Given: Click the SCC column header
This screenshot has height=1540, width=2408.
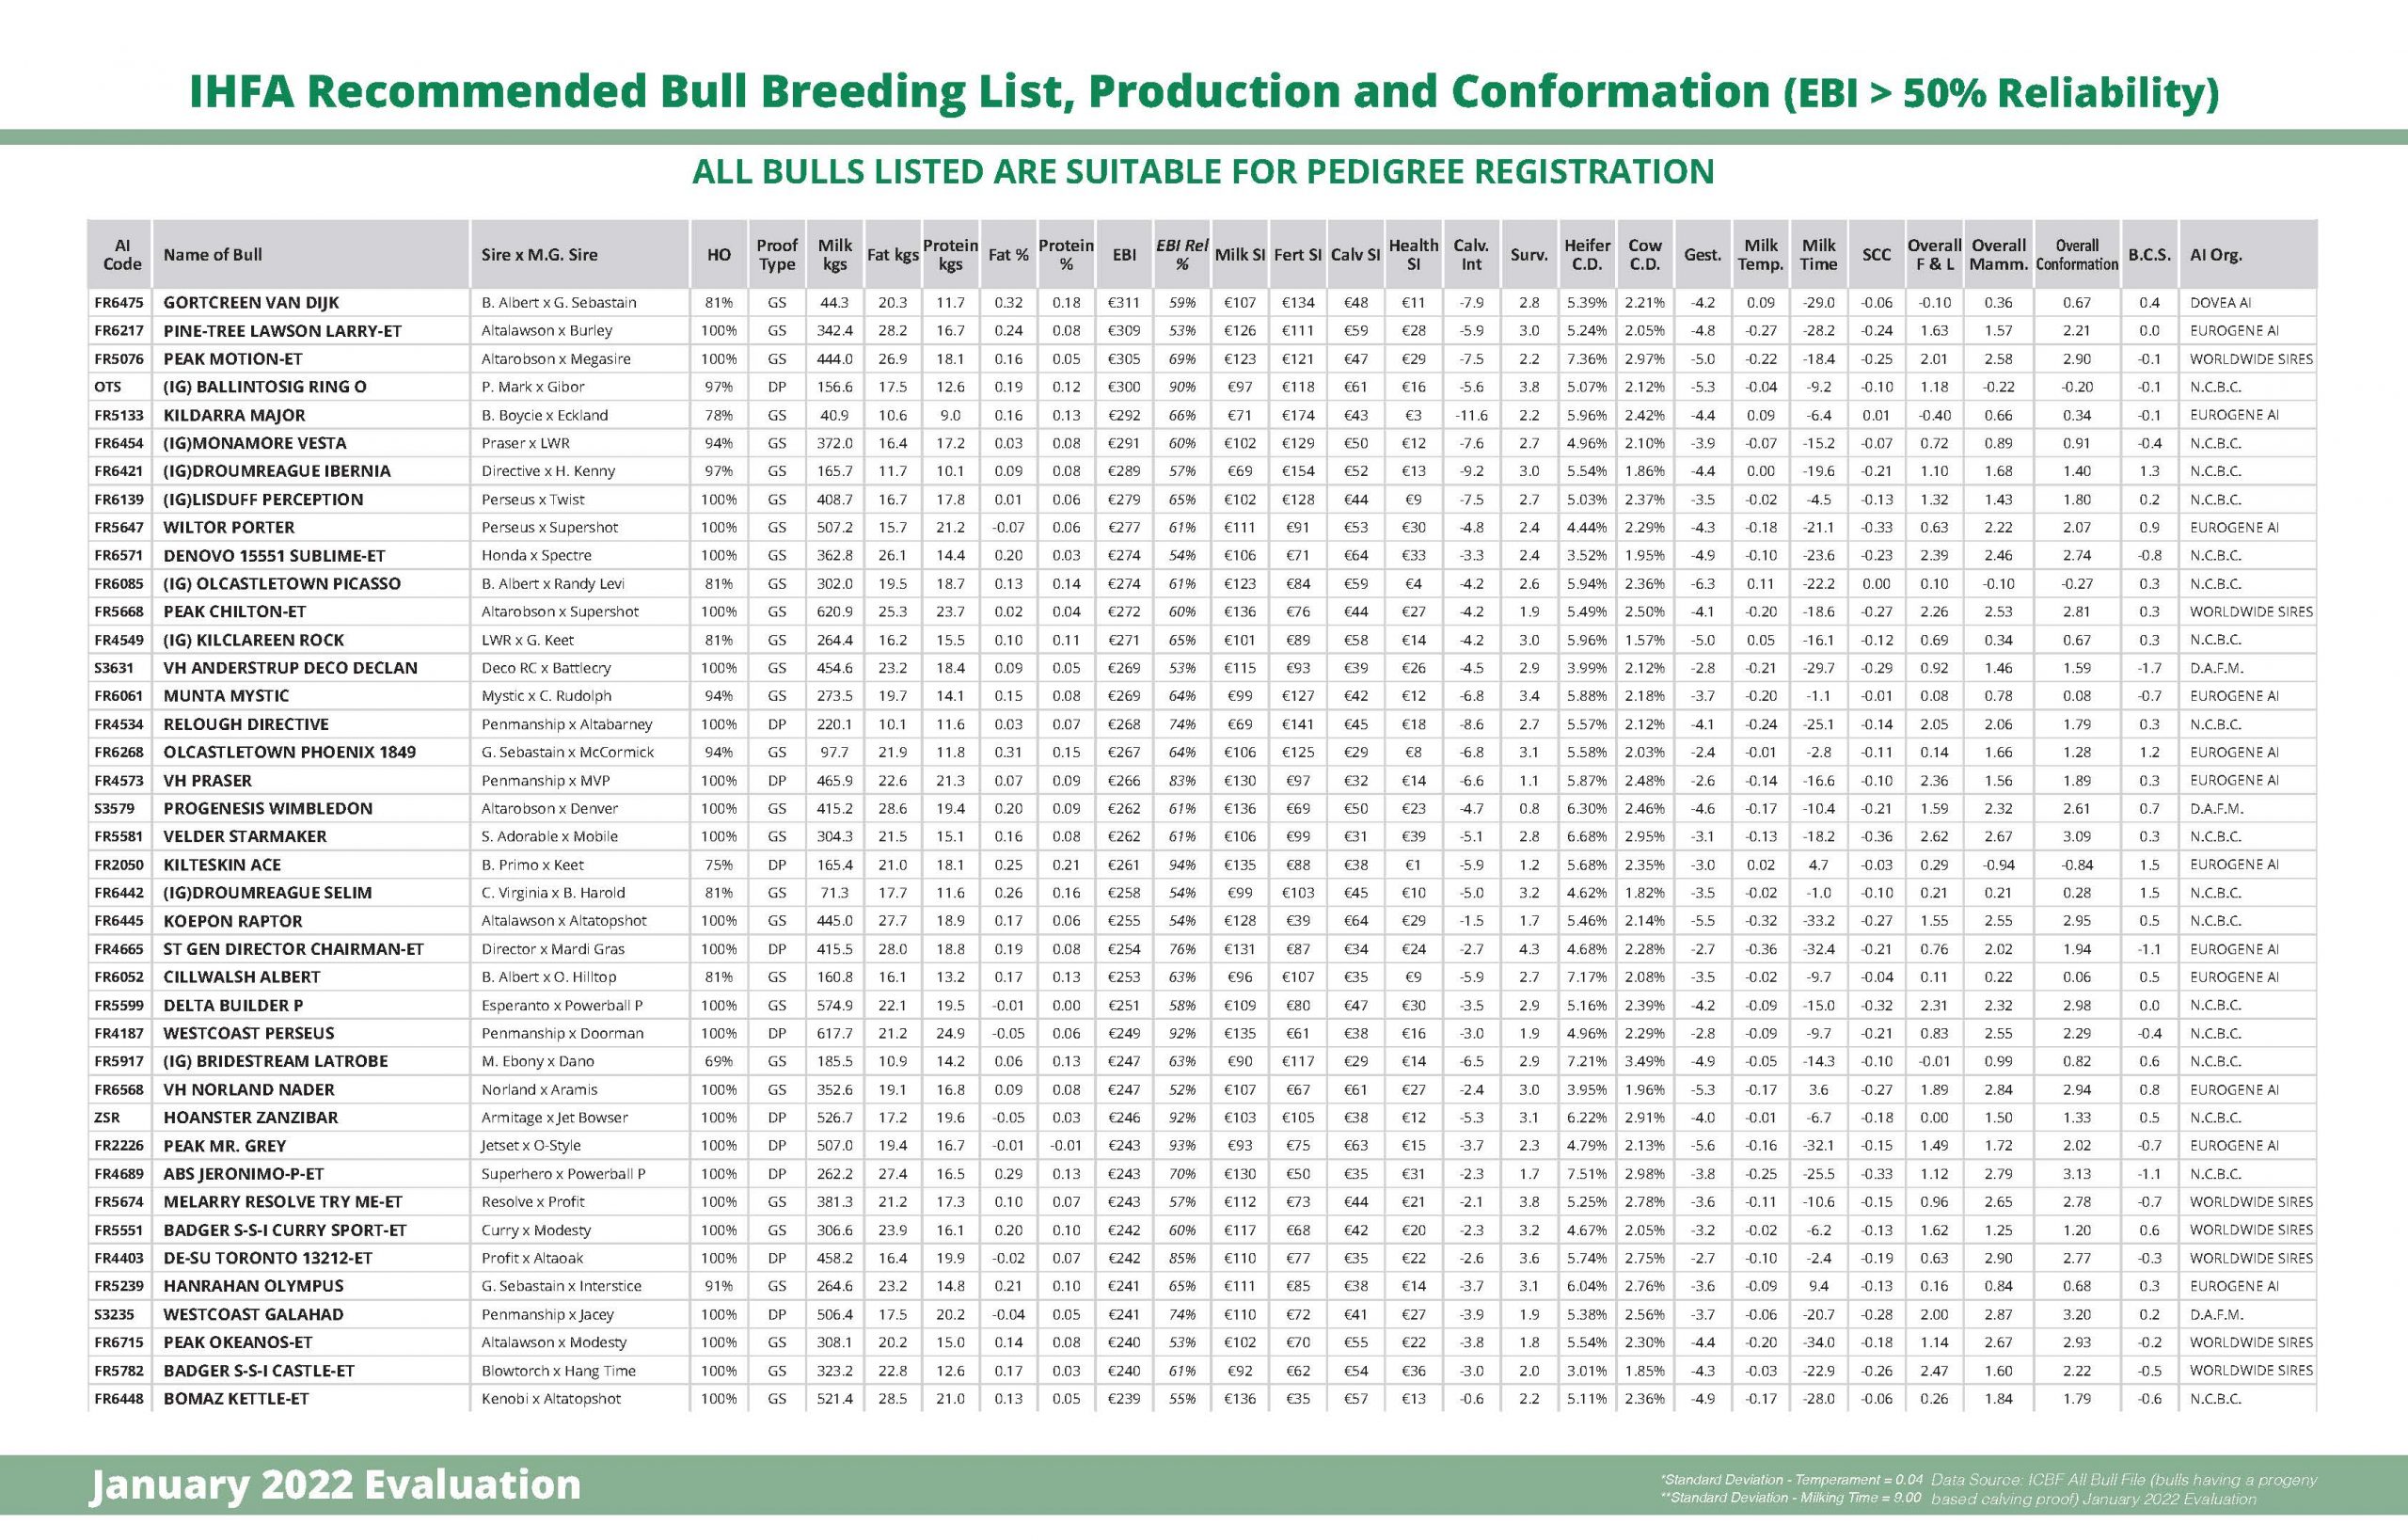Looking at the screenshot, I should click(x=1876, y=255).
